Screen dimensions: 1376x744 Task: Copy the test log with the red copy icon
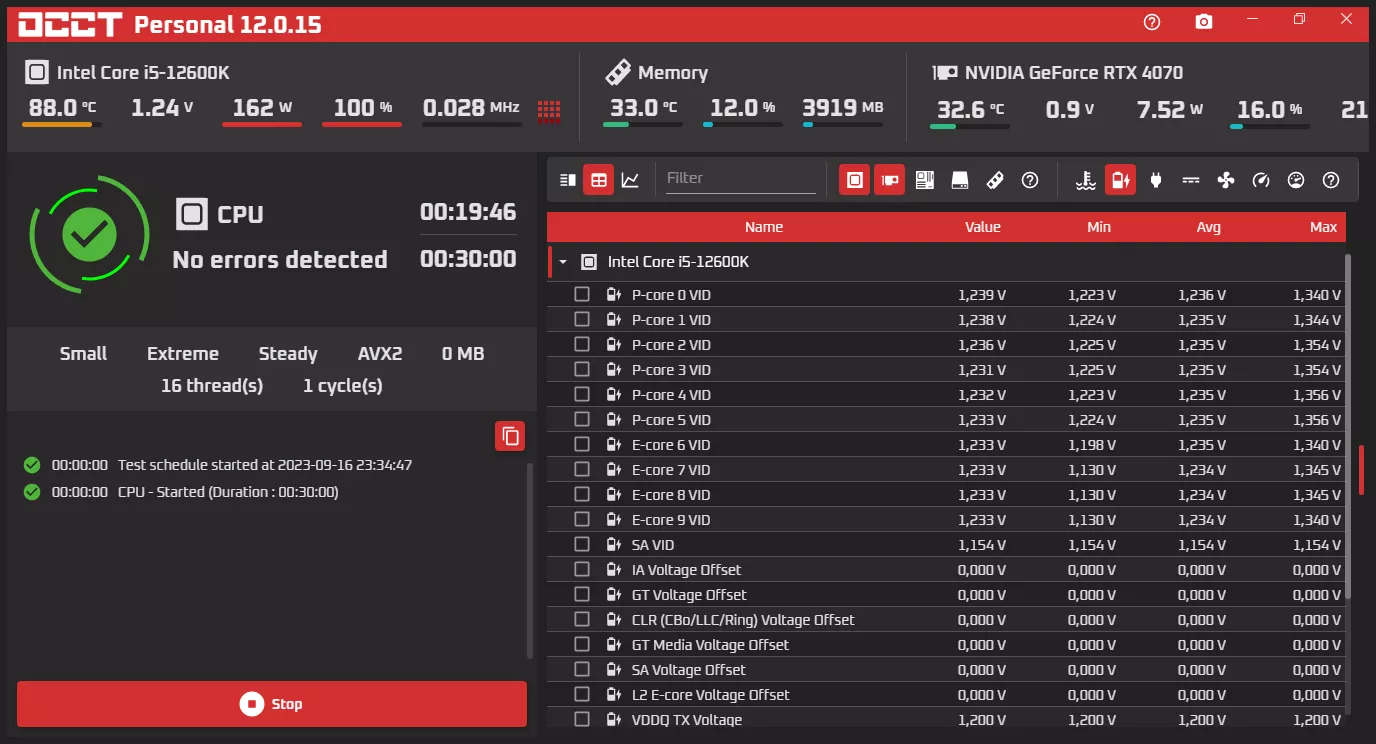click(x=510, y=436)
